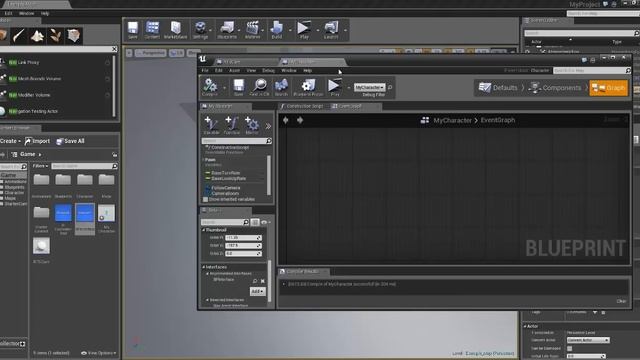Viewport: 640px width, 360px height.
Task: Switch to Components mode
Action: coord(555,88)
